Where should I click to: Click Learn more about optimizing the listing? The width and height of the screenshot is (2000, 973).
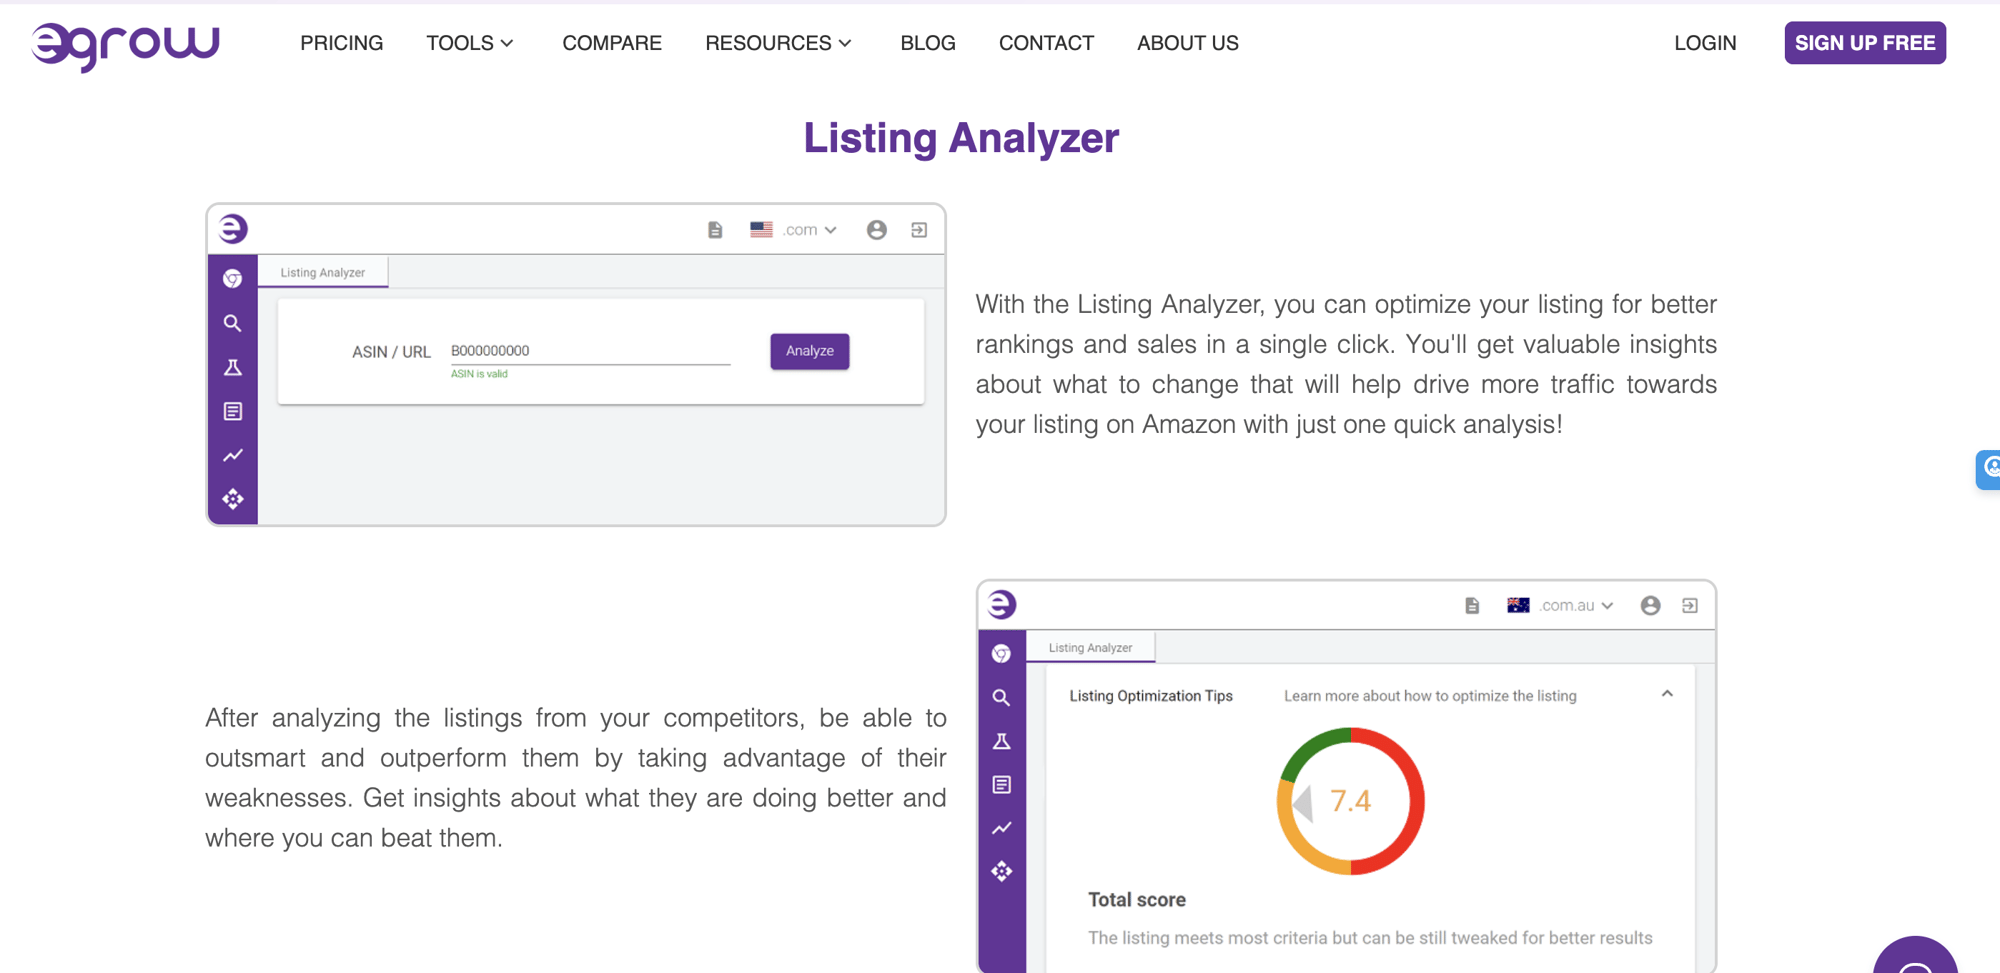1430,696
